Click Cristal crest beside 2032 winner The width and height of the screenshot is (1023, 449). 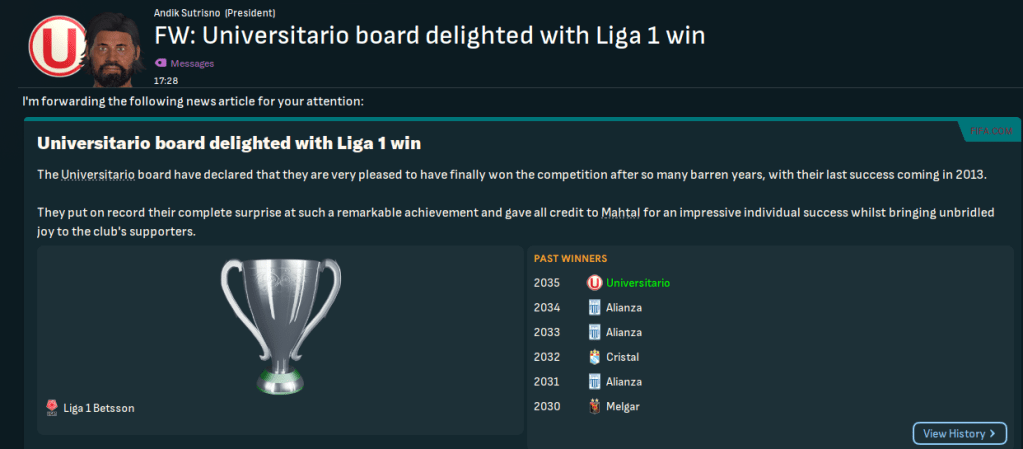tap(594, 357)
